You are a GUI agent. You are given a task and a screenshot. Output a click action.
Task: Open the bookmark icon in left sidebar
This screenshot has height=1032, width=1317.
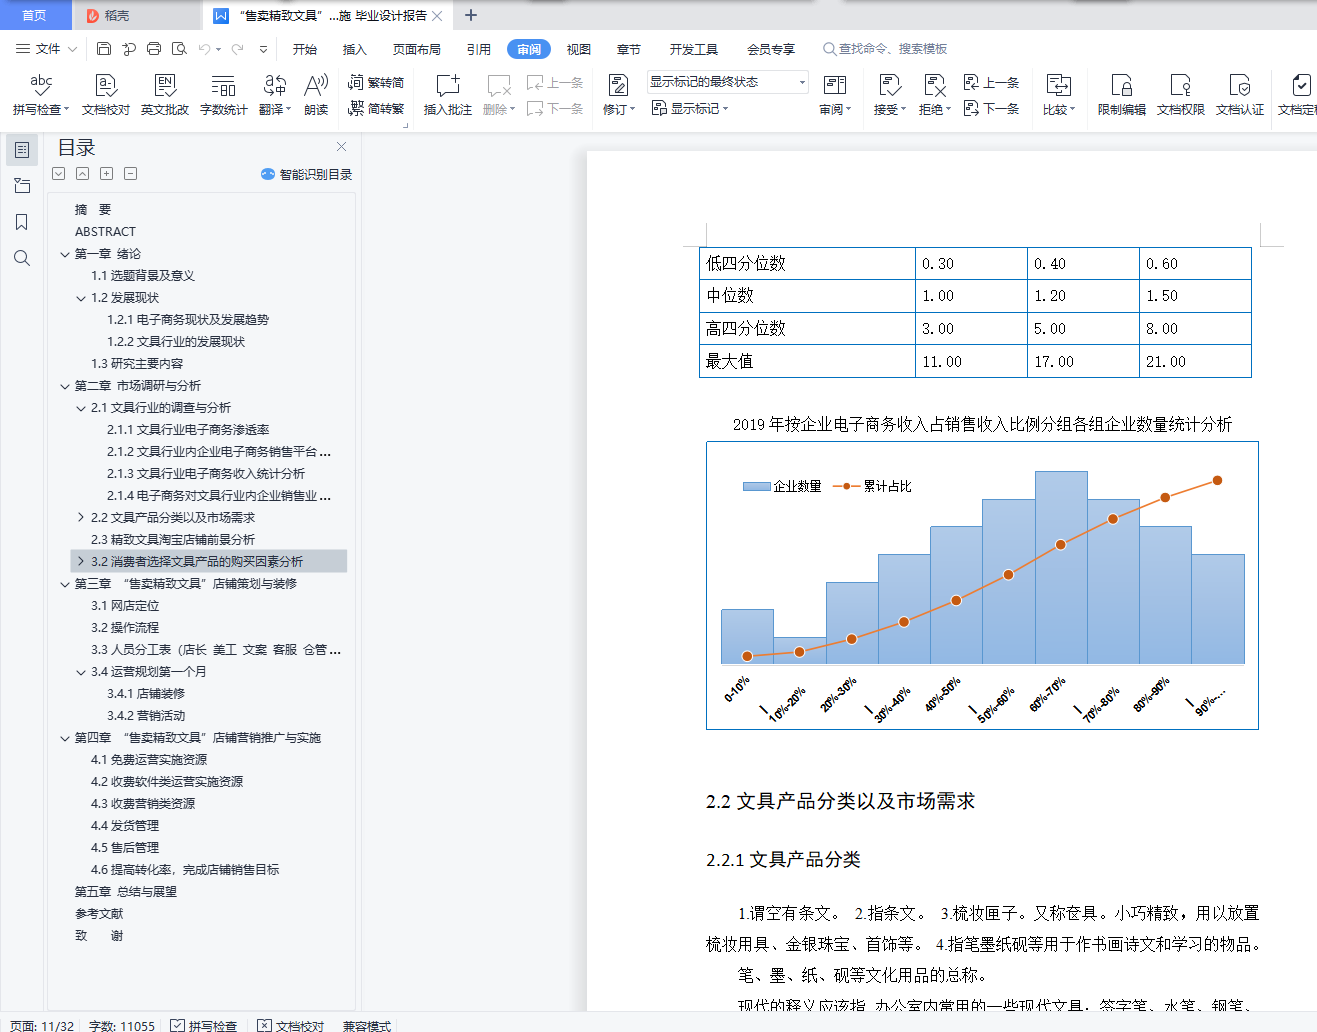click(22, 222)
